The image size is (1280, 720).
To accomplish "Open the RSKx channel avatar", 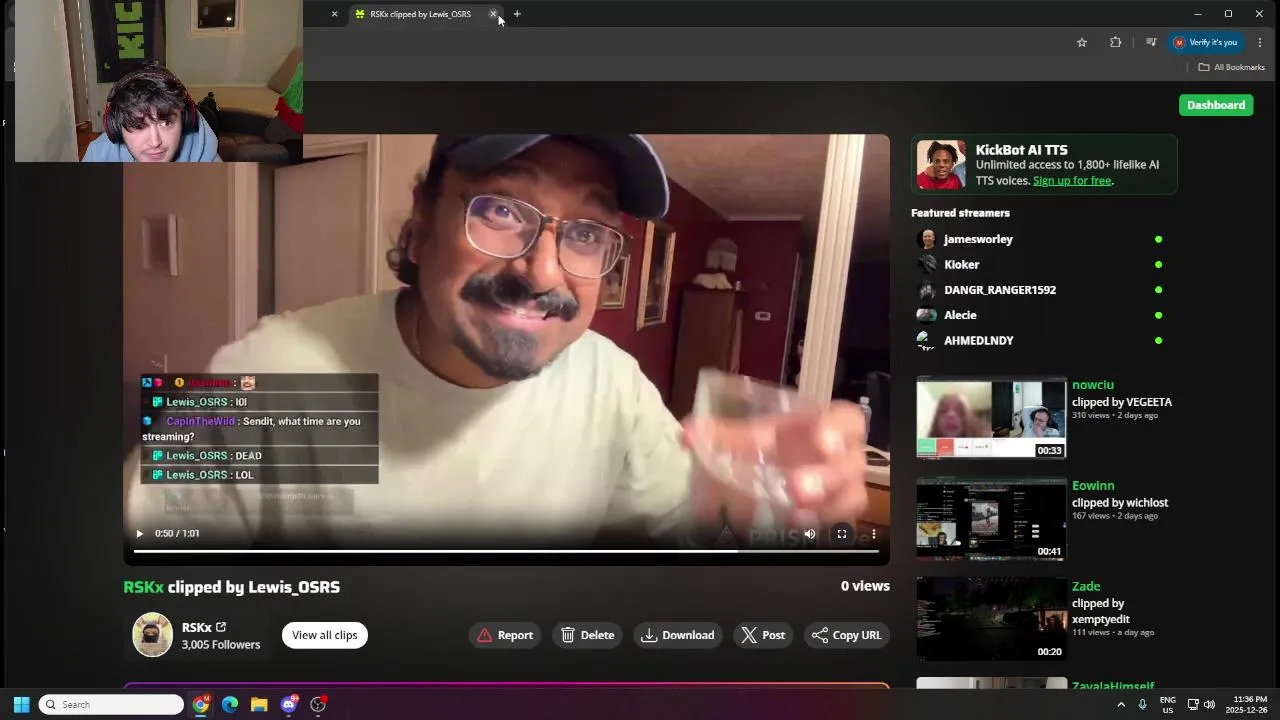I will [153, 635].
